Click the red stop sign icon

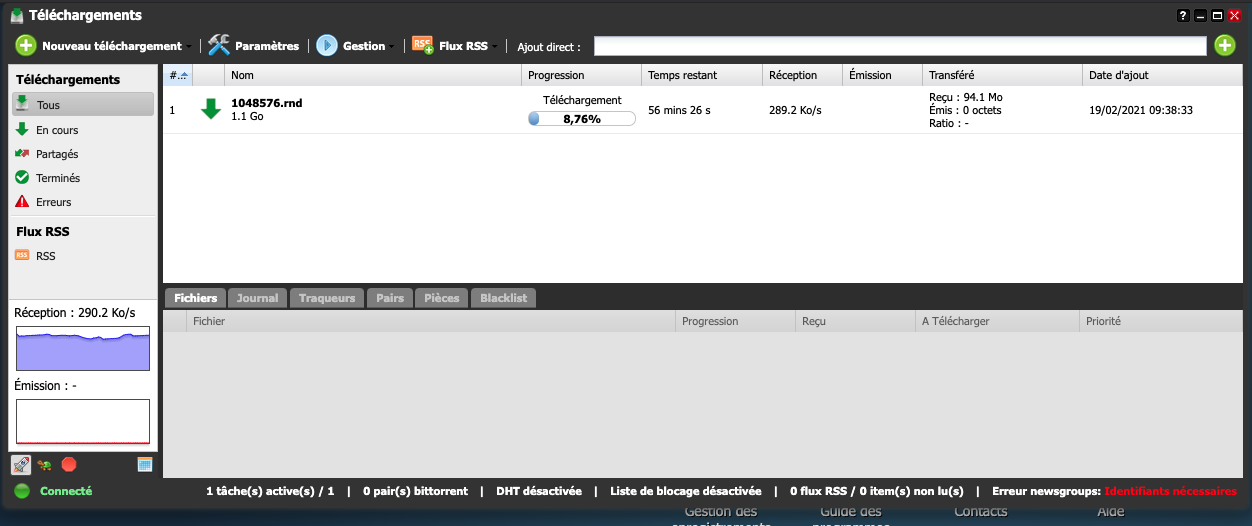[69, 464]
